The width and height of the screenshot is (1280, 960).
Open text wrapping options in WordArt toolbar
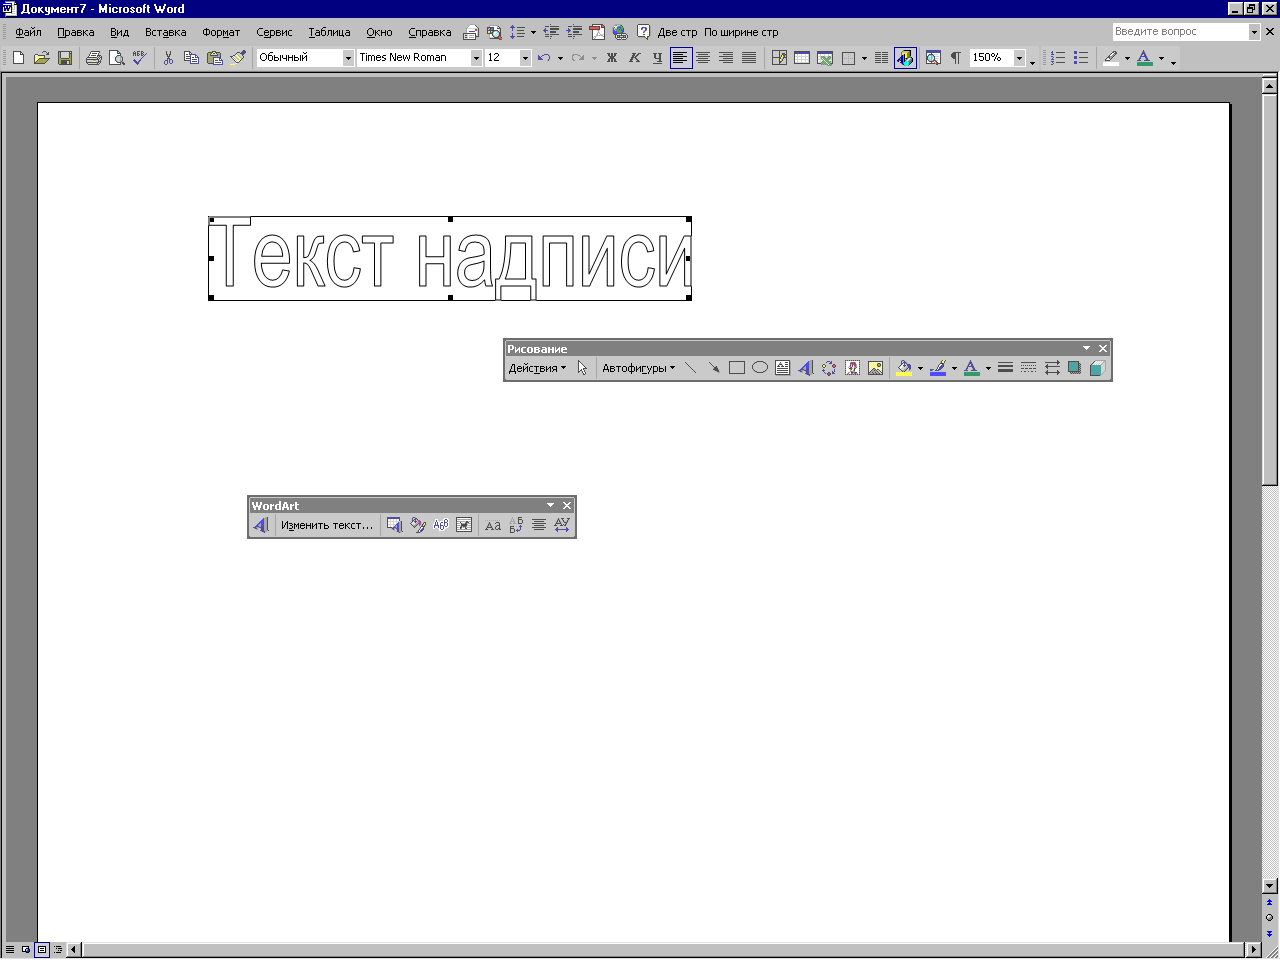point(464,525)
